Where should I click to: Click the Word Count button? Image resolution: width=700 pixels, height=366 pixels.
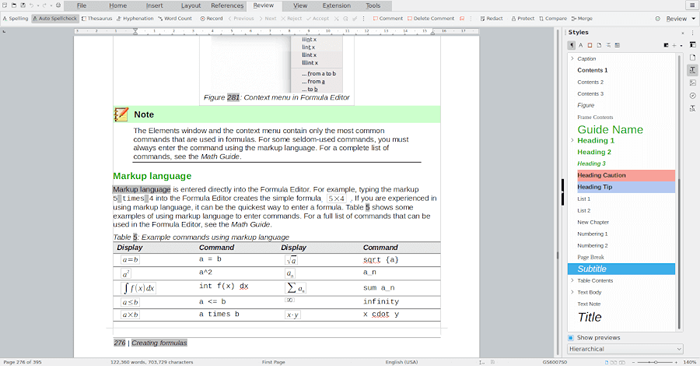pos(175,18)
